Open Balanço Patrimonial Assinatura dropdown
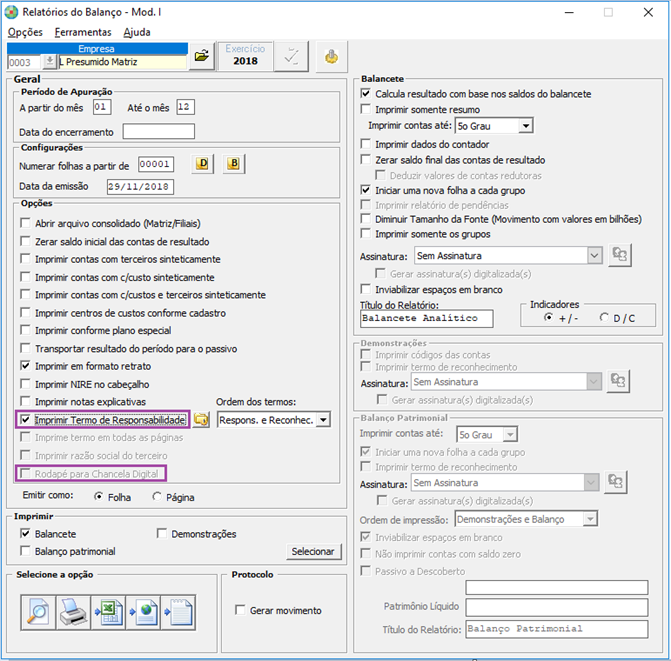 coord(591,483)
